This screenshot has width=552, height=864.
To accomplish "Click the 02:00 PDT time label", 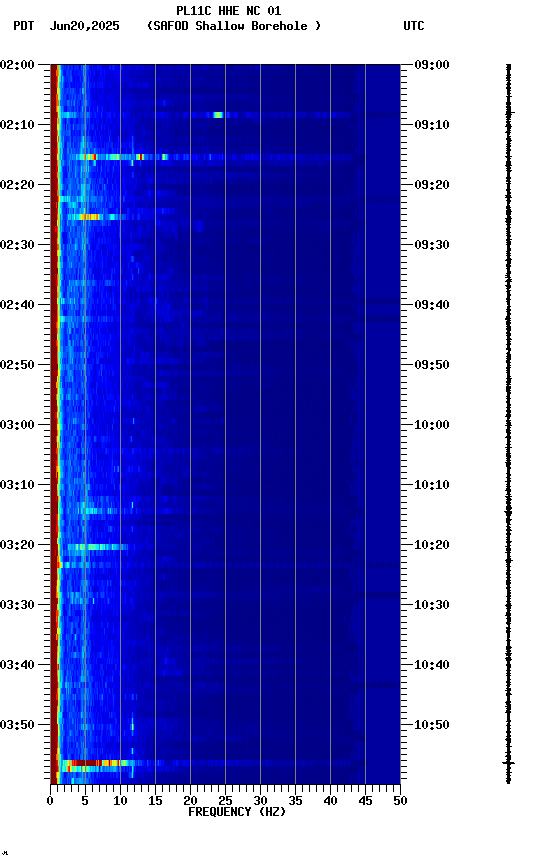I will (17, 65).
